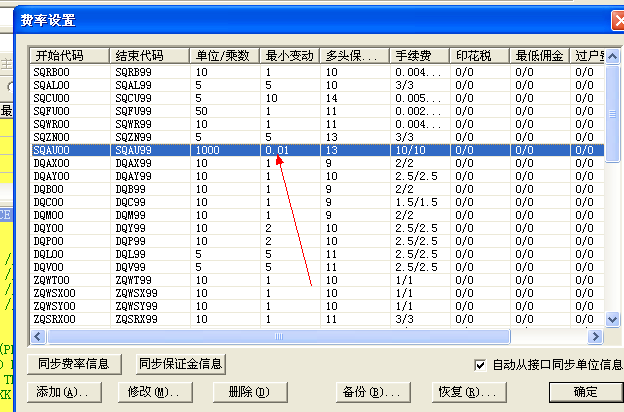Confirm with the 确定 button
Viewport: 624px width, 412px height.
(585, 391)
